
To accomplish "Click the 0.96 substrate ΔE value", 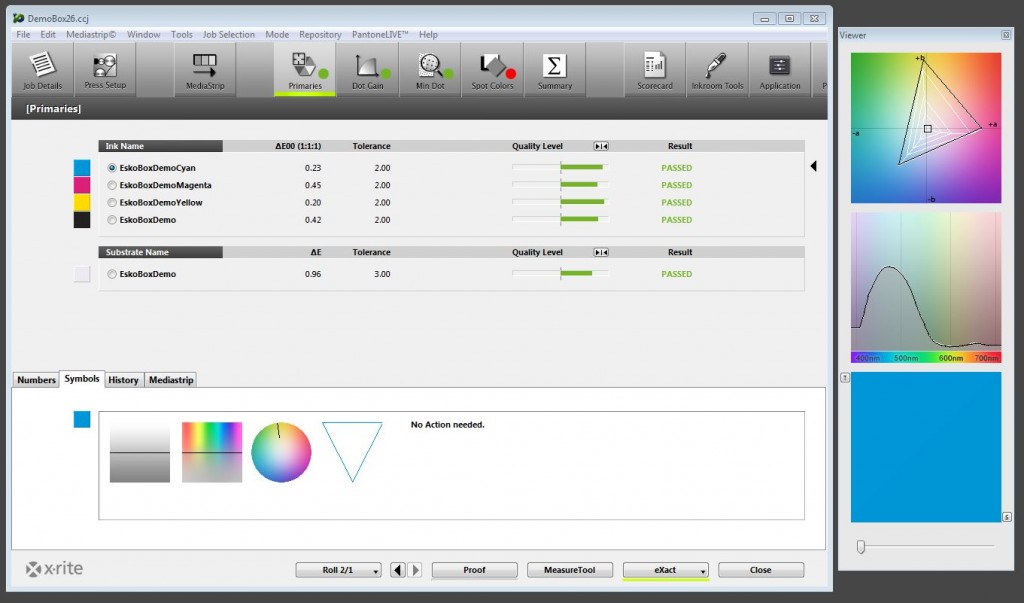I will coord(313,274).
